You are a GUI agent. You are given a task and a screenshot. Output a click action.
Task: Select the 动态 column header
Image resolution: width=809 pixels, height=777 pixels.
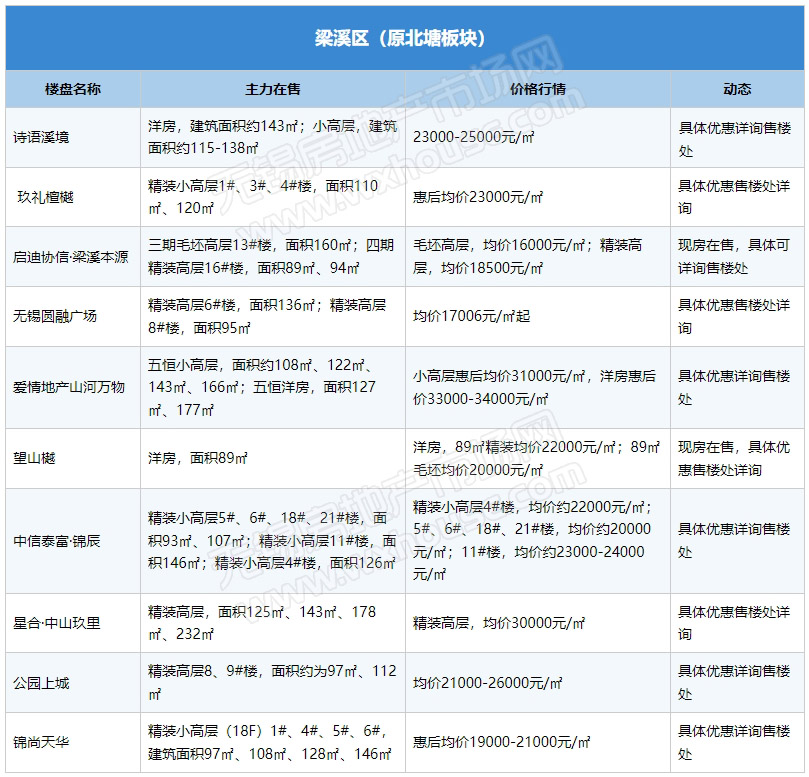click(x=737, y=89)
